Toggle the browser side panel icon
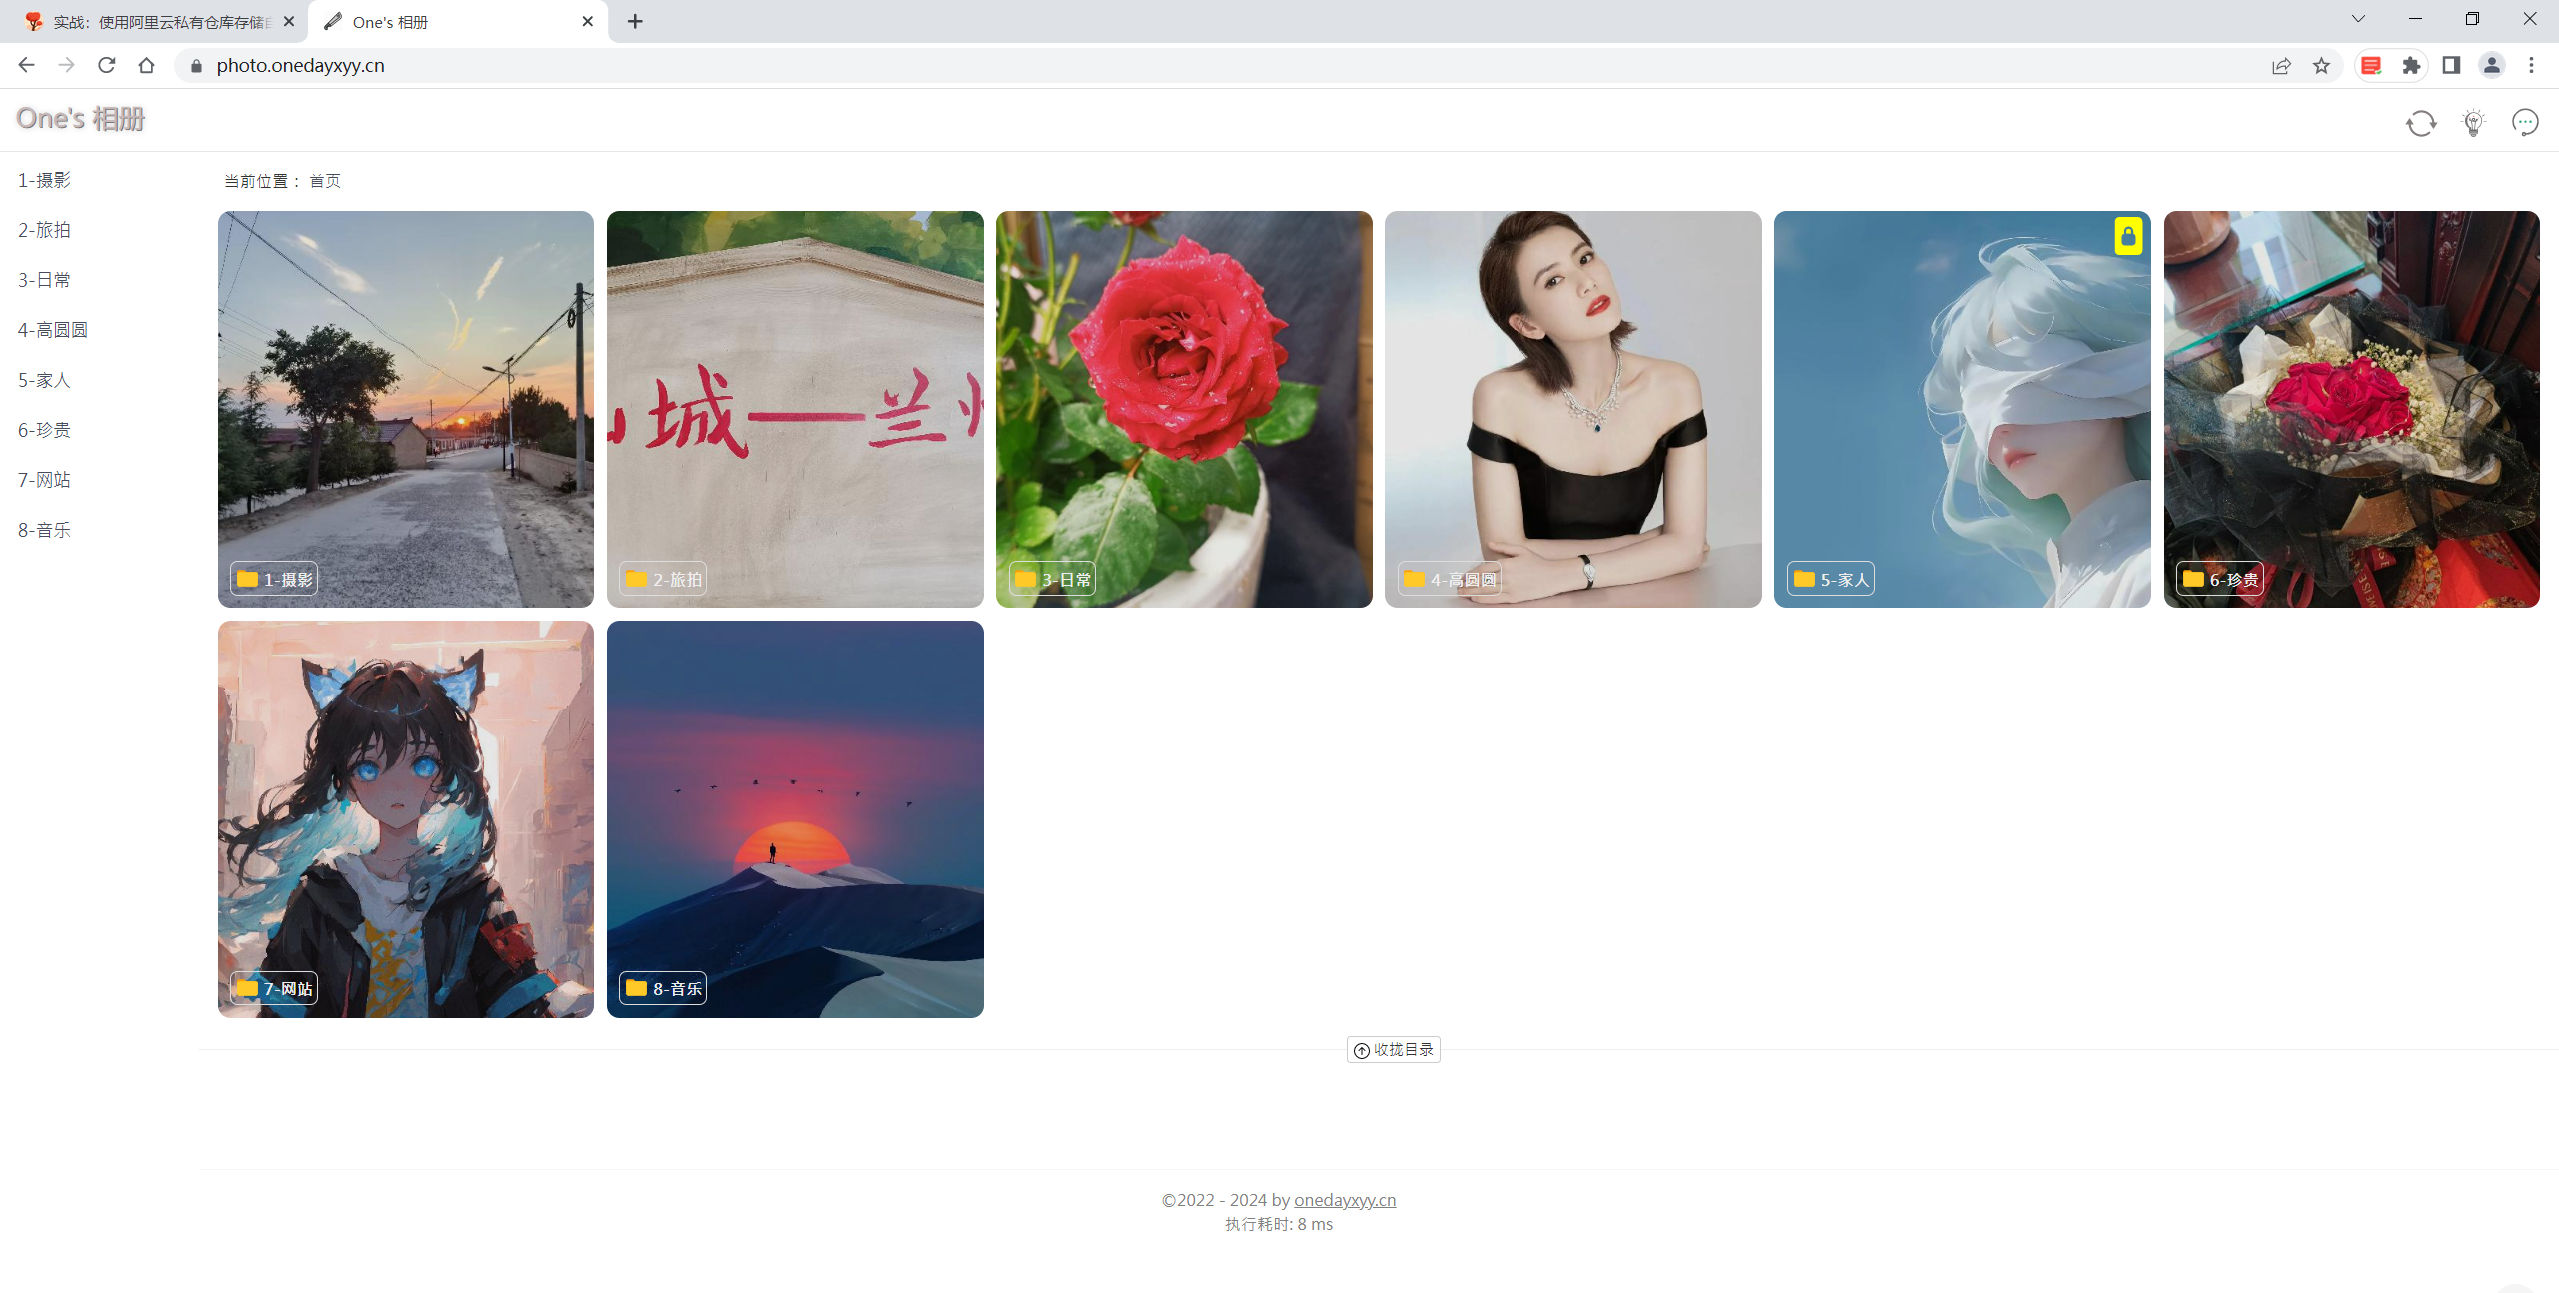The image size is (2559, 1293). point(2451,66)
